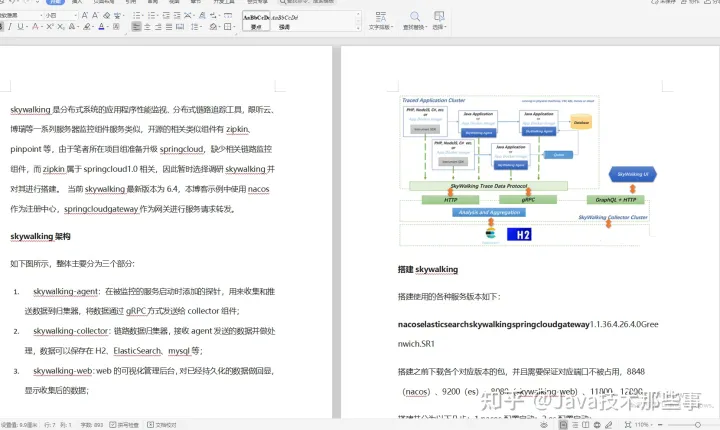Click the clear formatting eraser icon
Viewport: 720px width, 430px height.
tap(107, 16)
